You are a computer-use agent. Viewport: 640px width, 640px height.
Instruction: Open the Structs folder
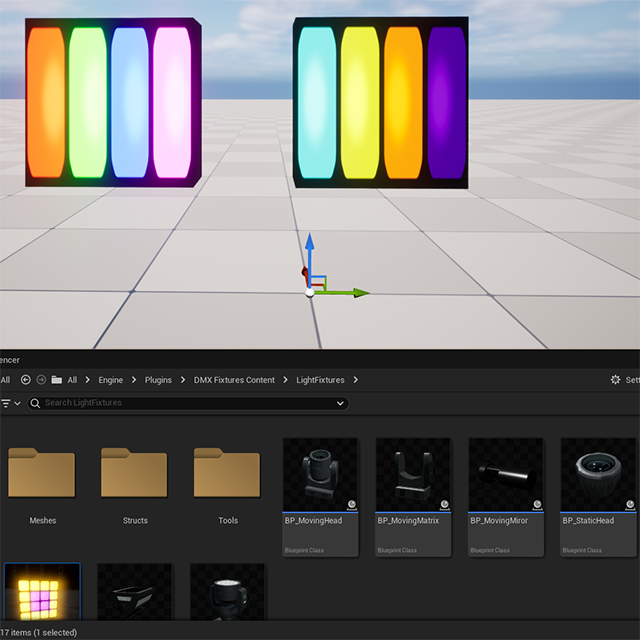135,474
